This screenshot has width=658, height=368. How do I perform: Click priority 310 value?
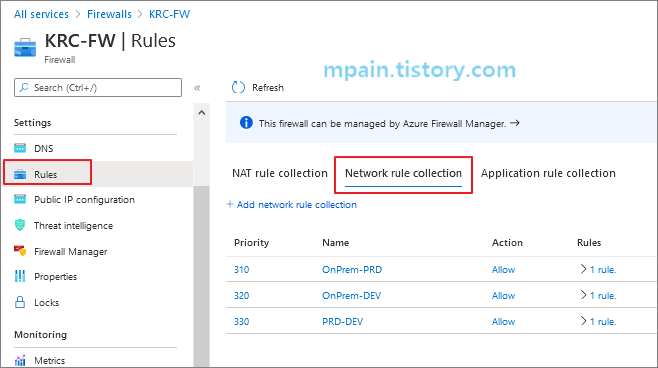[241, 269]
